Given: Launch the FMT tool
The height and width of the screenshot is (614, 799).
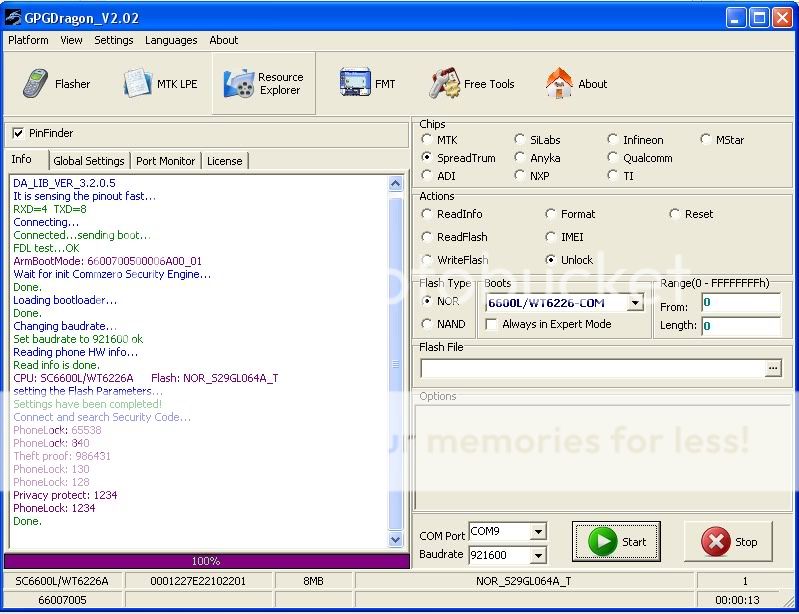Looking at the screenshot, I should (x=367, y=84).
